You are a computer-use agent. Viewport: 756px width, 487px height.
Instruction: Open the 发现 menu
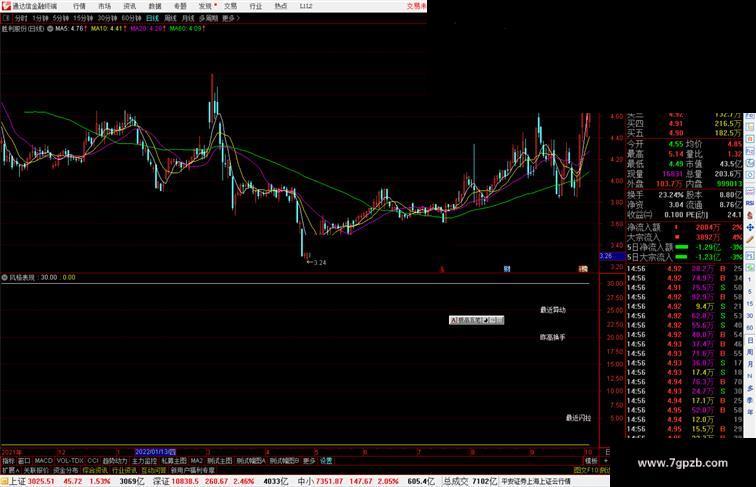click(205, 6)
